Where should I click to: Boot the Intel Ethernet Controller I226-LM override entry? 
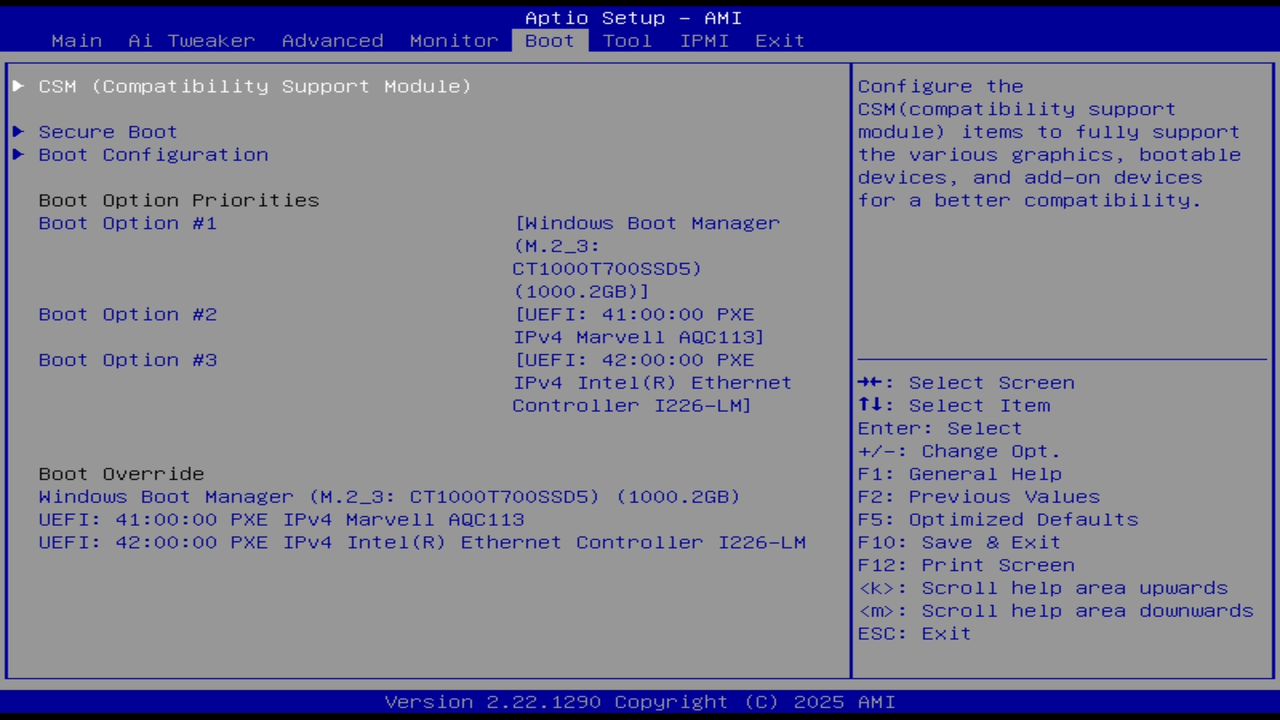point(422,542)
